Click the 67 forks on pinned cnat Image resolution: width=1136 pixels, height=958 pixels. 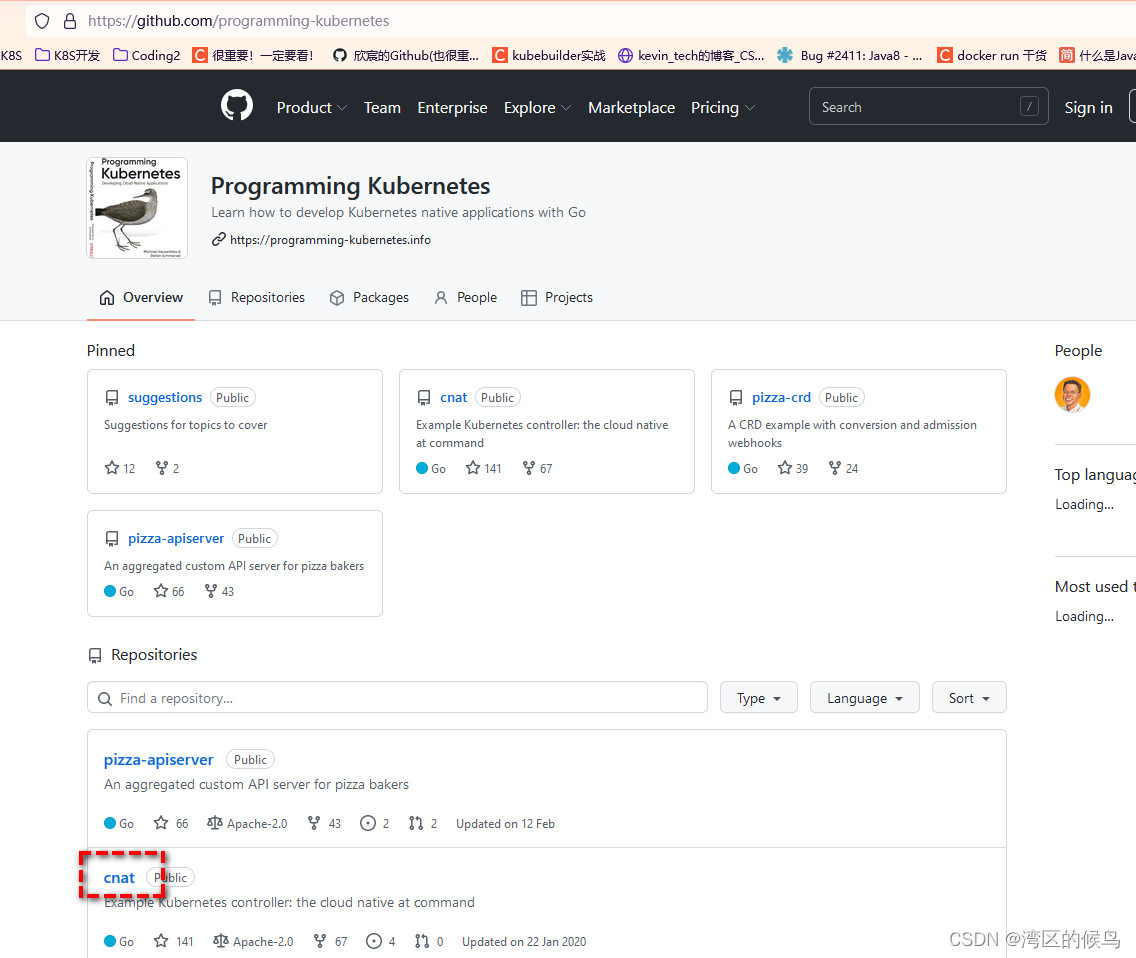pos(538,468)
